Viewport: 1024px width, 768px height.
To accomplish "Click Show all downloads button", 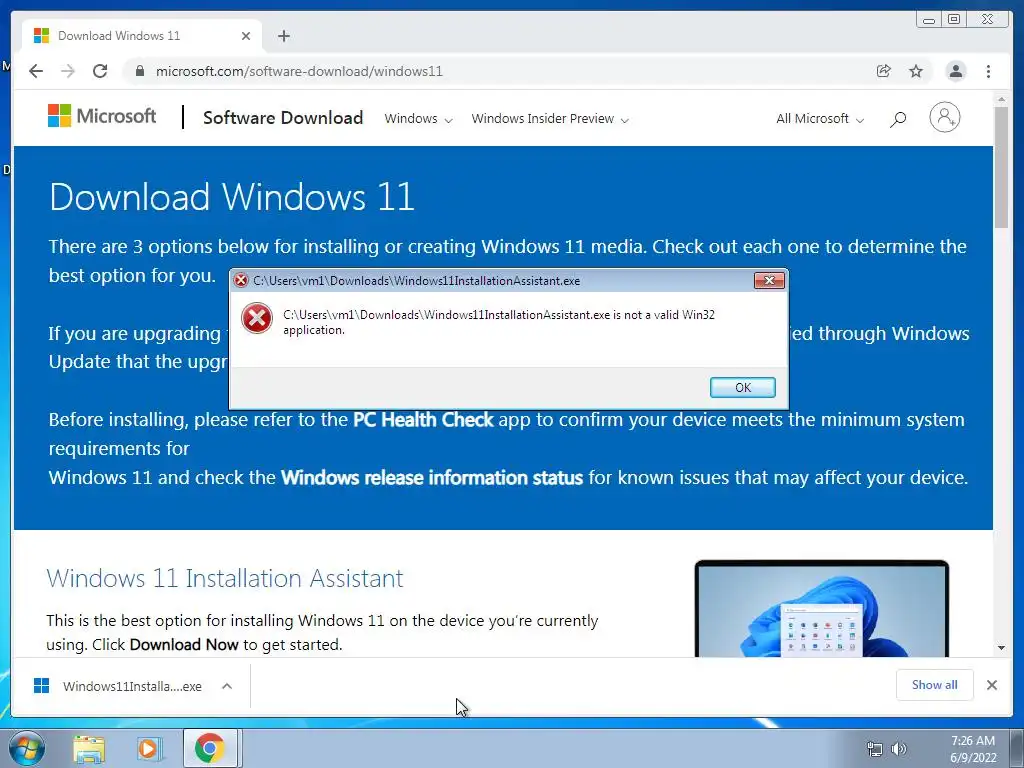I will pyautogui.click(x=935, y=685).
